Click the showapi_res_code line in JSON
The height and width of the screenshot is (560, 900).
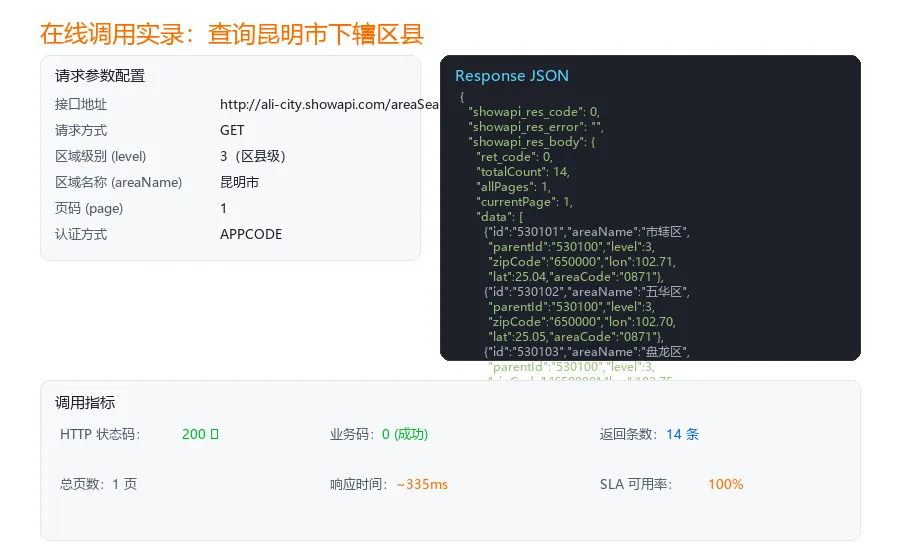coord(534,111)
